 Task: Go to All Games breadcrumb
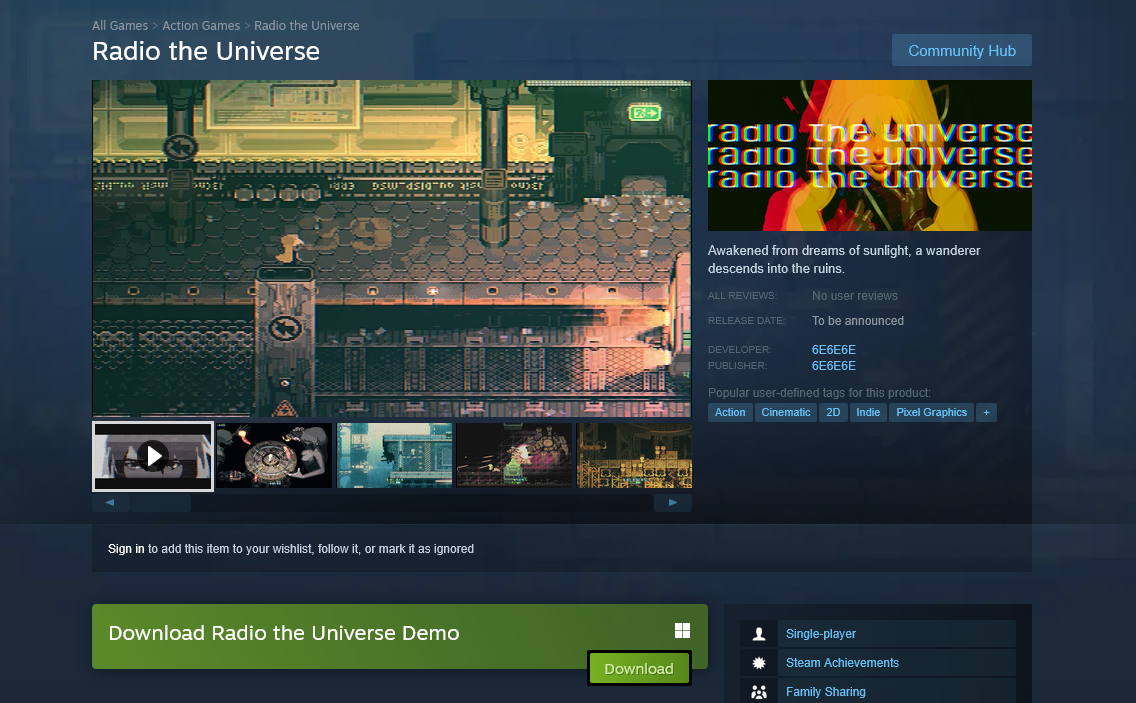coord(120,25)
